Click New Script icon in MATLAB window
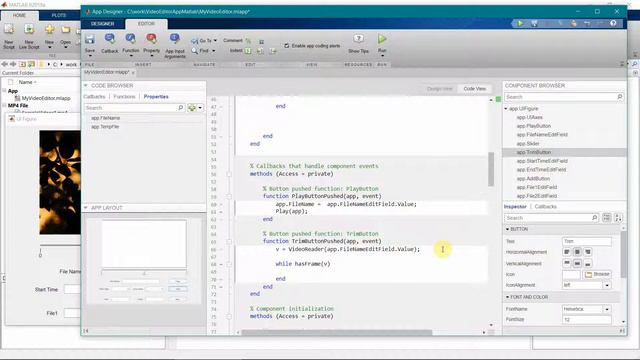The image size is (640, 360). [9, 29]
